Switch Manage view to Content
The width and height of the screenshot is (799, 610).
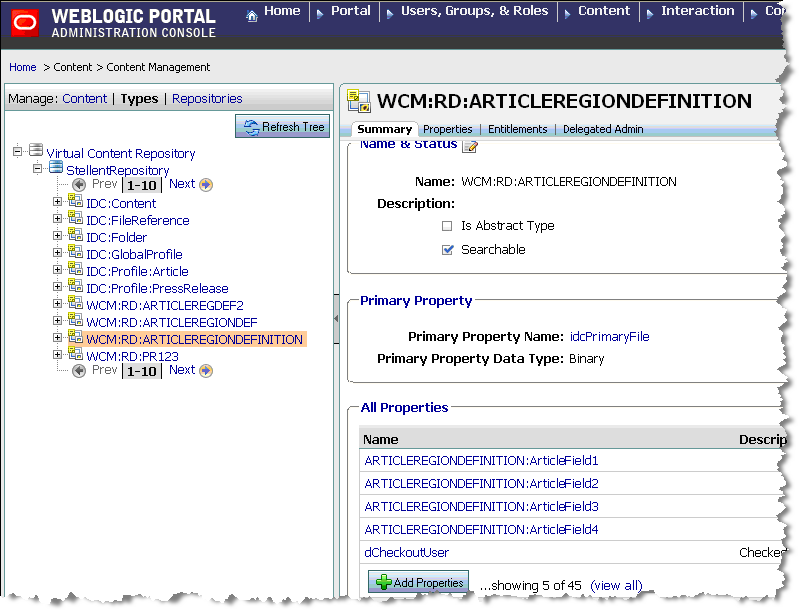coord(85,99)
